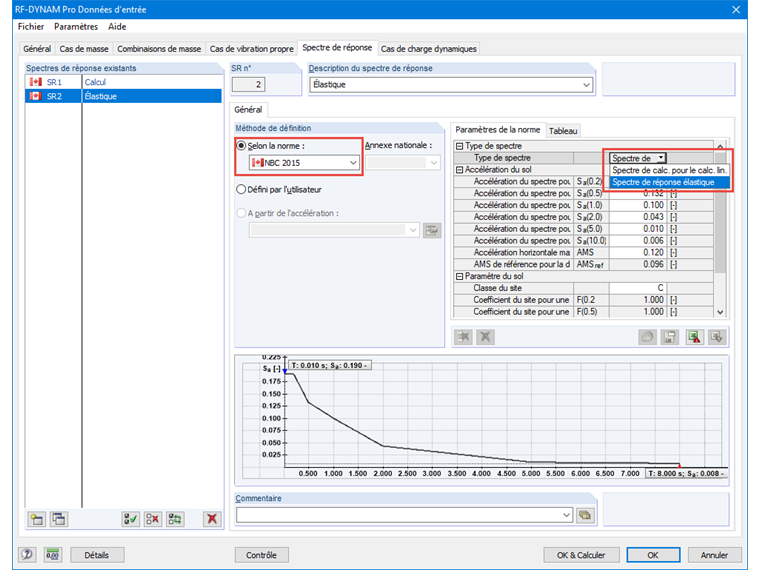Invert spectrum selection icon
The width and height of the screenshot is (760, 570).
(x=175, y=519)
